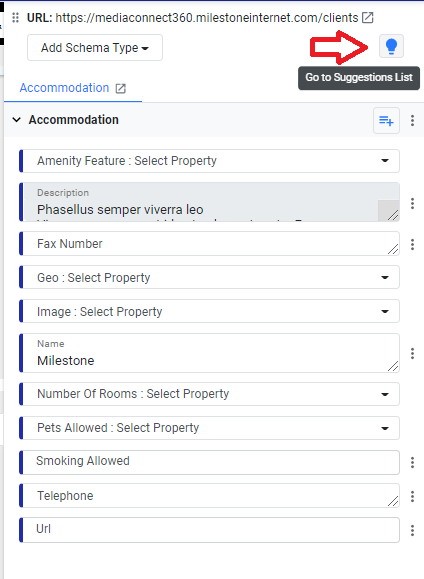Open three-dot menu for Name field
The width and height of the screenshot is (424, 579).
pyautogui.click(x=413, y=353)
